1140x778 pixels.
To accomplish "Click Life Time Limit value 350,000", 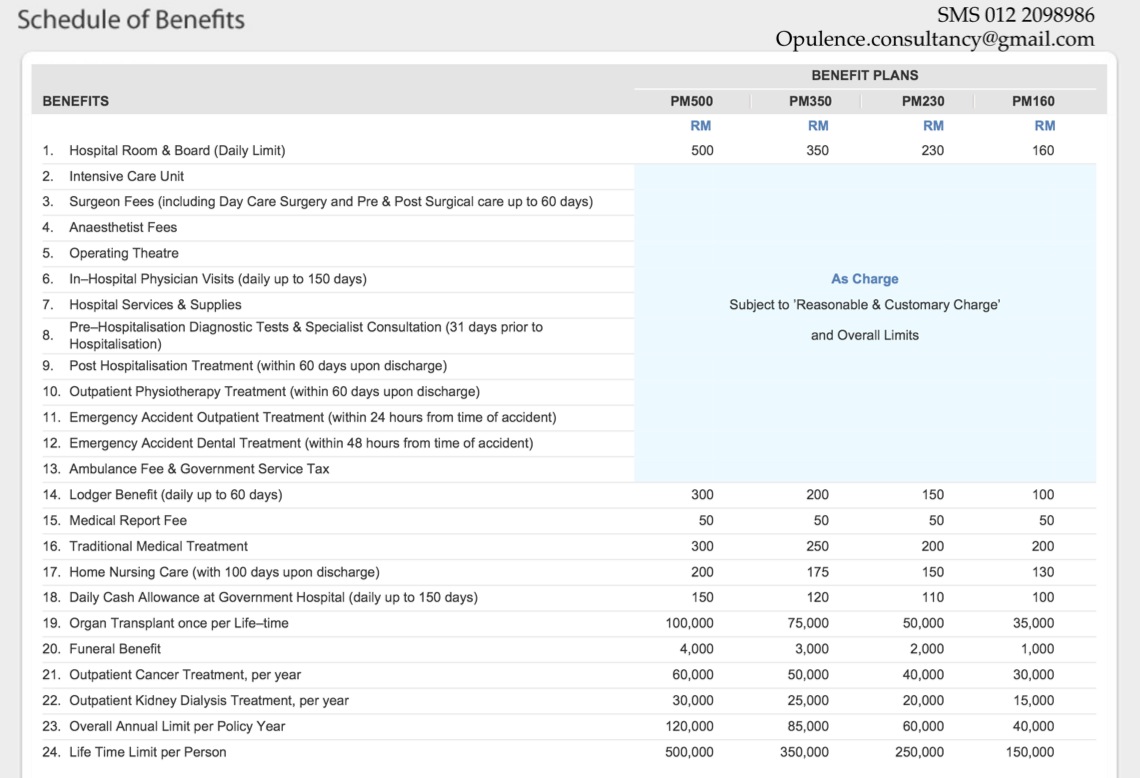I will coord(804,753).
